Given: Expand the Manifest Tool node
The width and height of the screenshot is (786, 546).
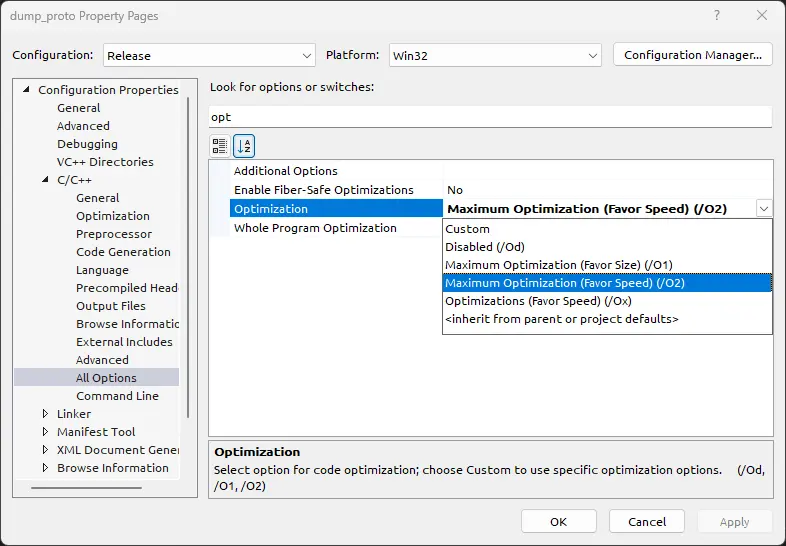Looking at the screenshot, I should tap(46, 432).
